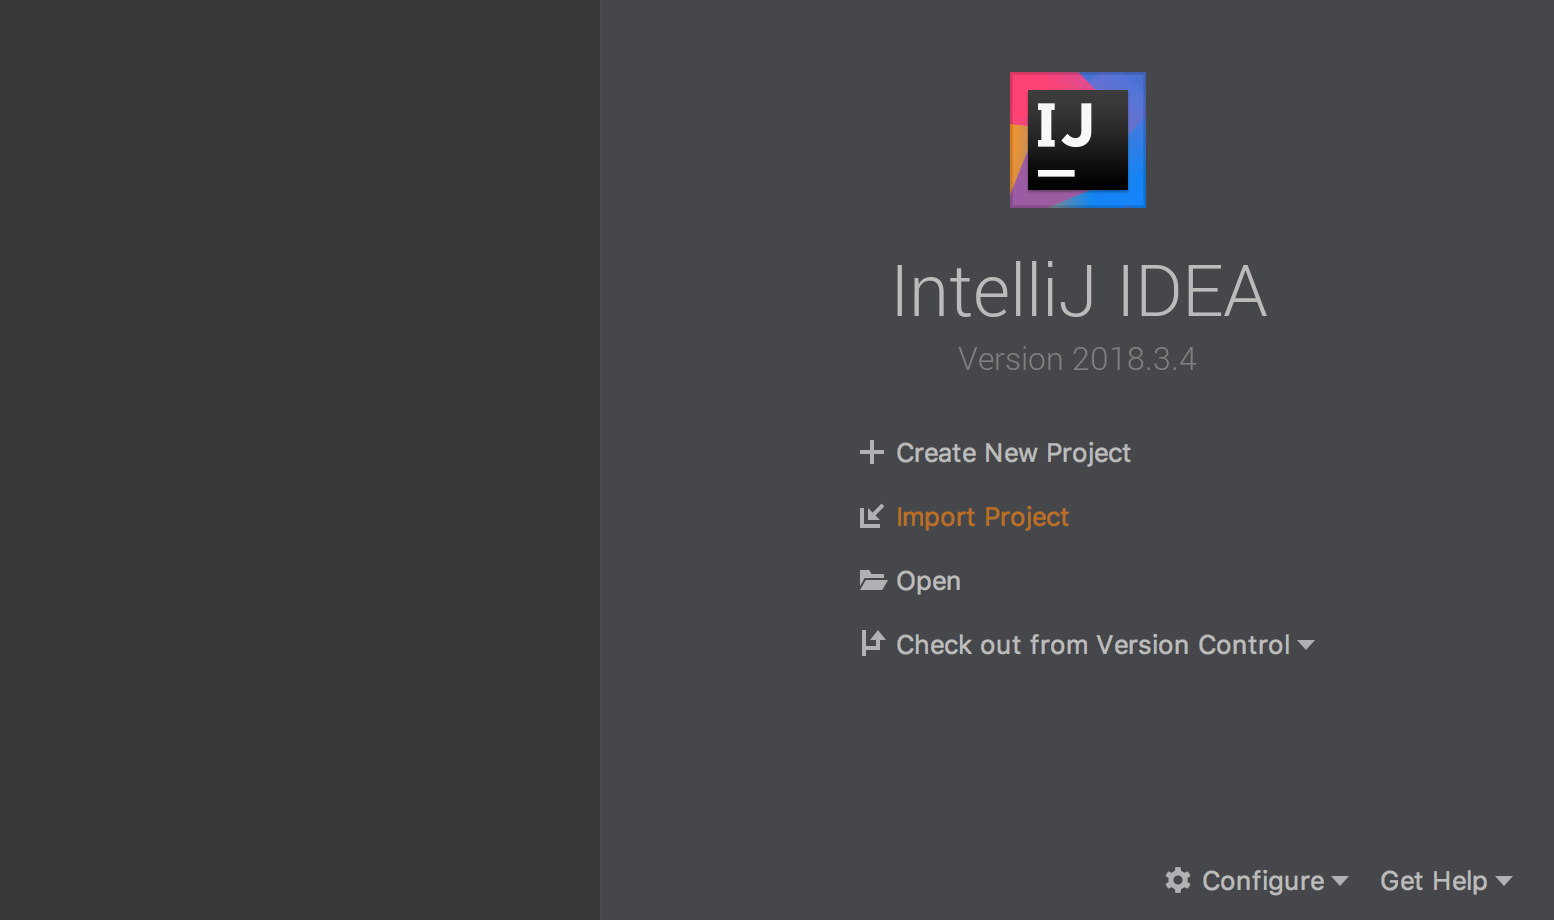Open the Check out from Version Control menu
This screenshot has width=1554, height=920.
click(x=1092, y=645)
